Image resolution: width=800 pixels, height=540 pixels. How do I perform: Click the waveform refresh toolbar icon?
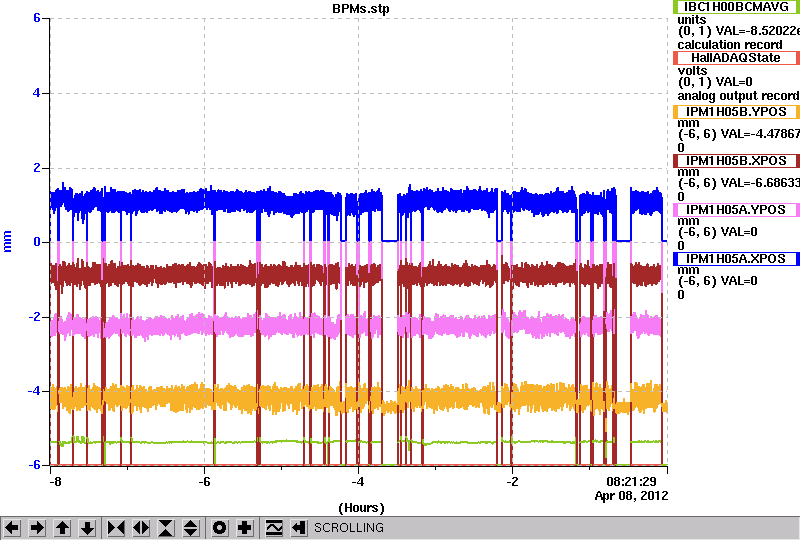click(x=274, y=528)
